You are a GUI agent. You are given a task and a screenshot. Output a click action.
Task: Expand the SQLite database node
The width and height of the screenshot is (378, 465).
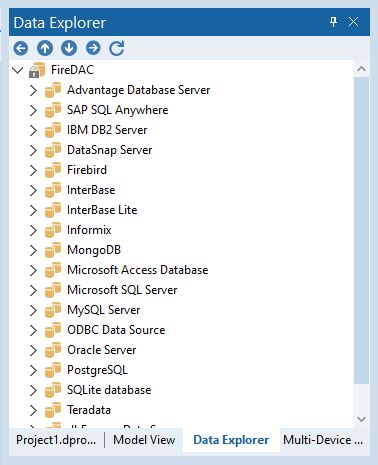pyautogui.click(x=33, y=390)
